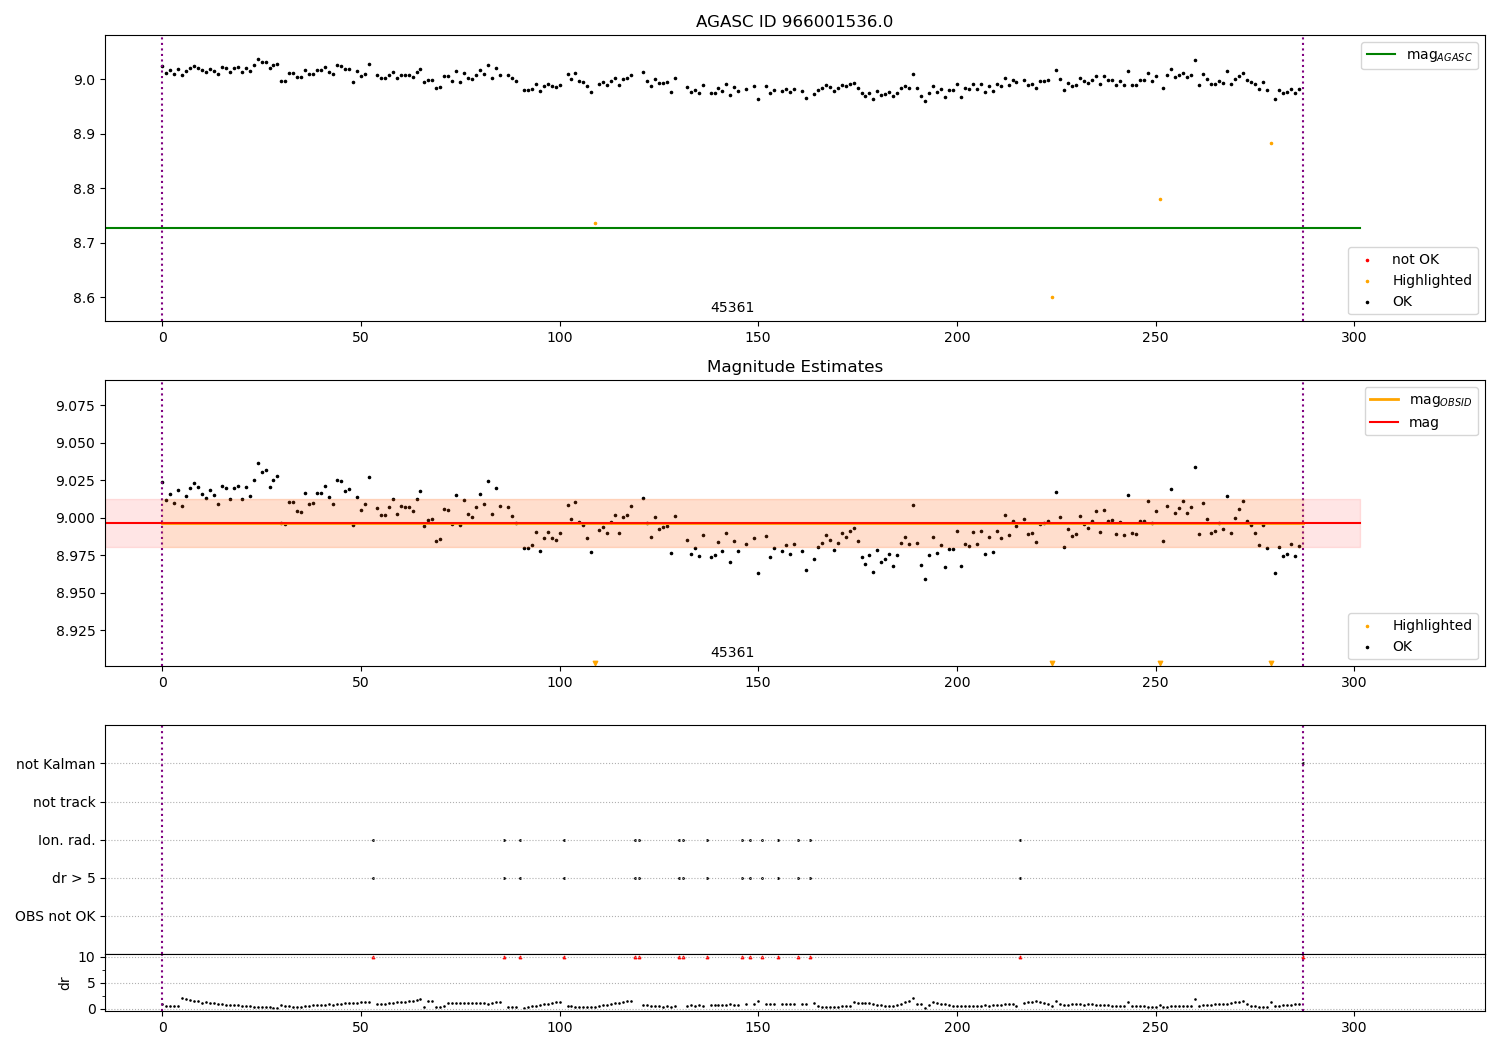1500x1050 pixels.
Task: Click orange triangle marker near x=224 in middle plot
Action: 1052,663
